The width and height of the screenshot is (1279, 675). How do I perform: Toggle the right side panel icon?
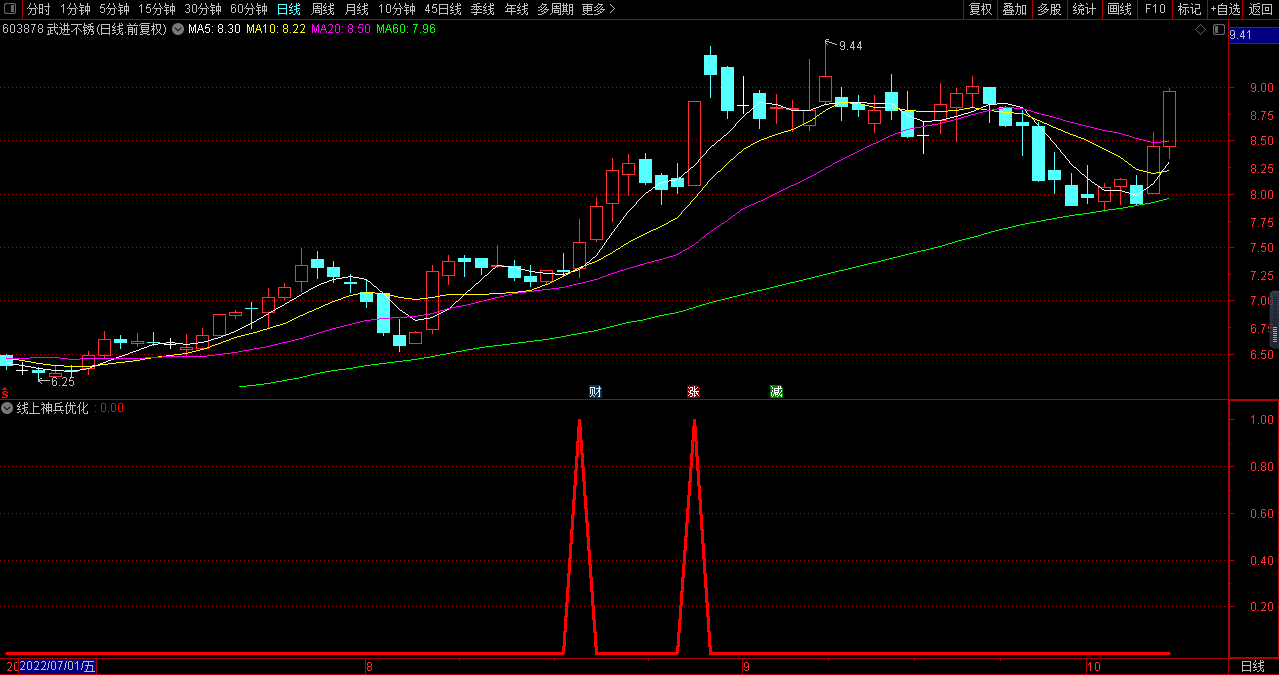tap(1217, 30)
